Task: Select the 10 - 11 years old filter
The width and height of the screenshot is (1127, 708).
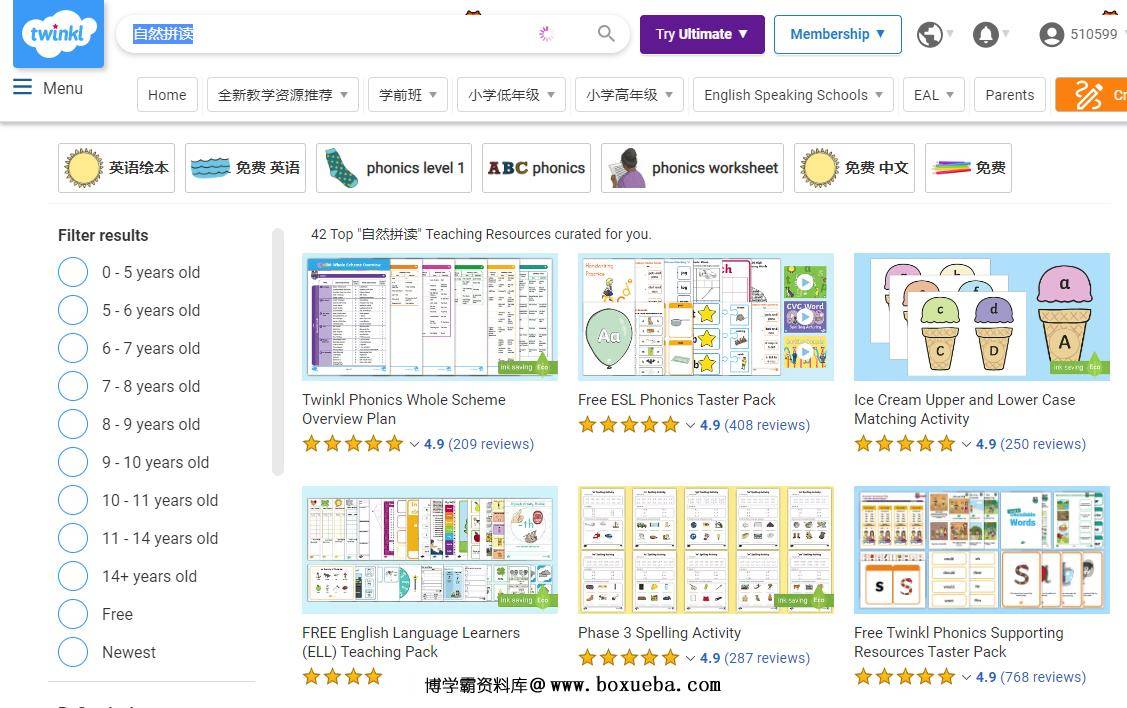Action: coord(73,500)
